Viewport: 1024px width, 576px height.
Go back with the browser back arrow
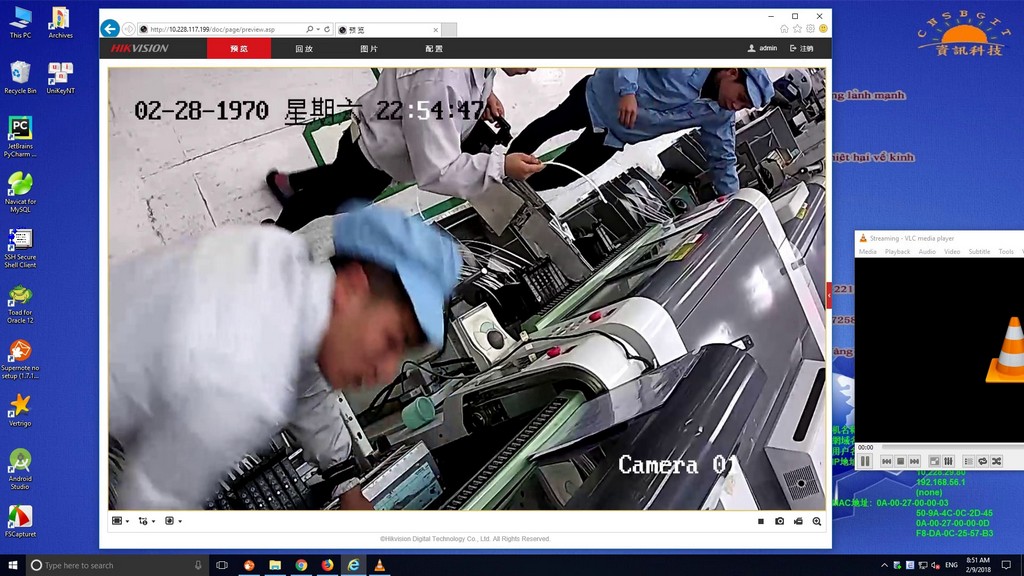(x=110, y=29)
